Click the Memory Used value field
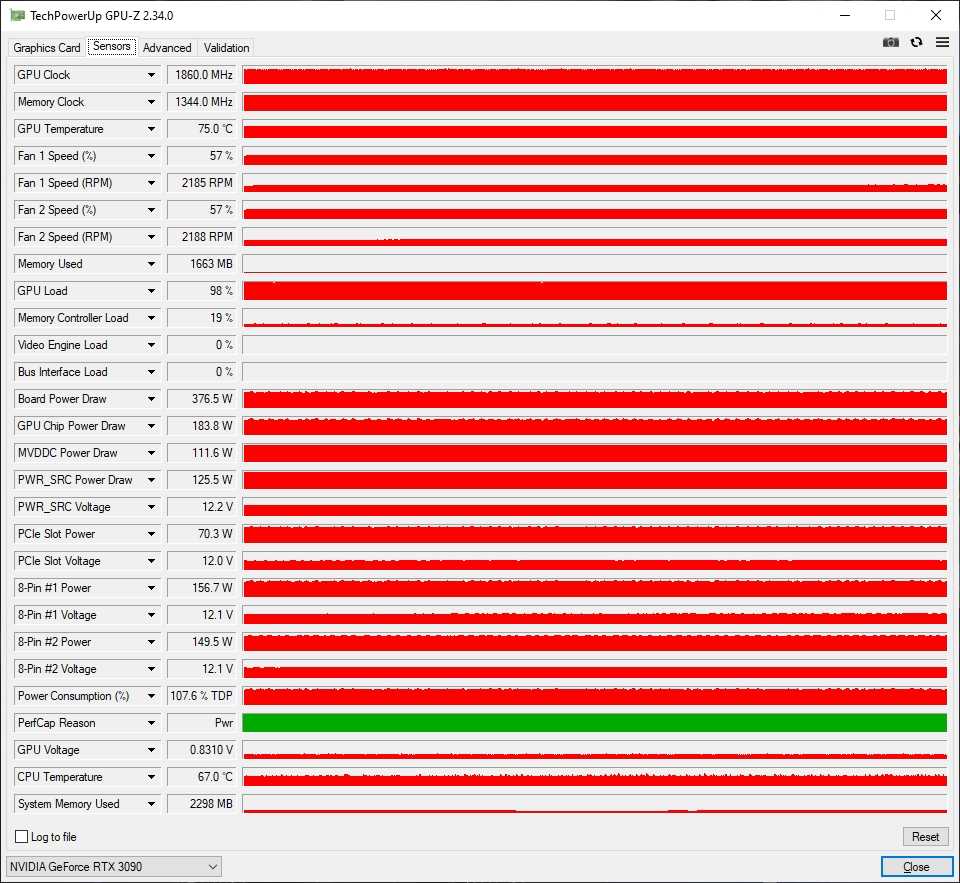Screen dimensions: 960x883 point(201,264)
